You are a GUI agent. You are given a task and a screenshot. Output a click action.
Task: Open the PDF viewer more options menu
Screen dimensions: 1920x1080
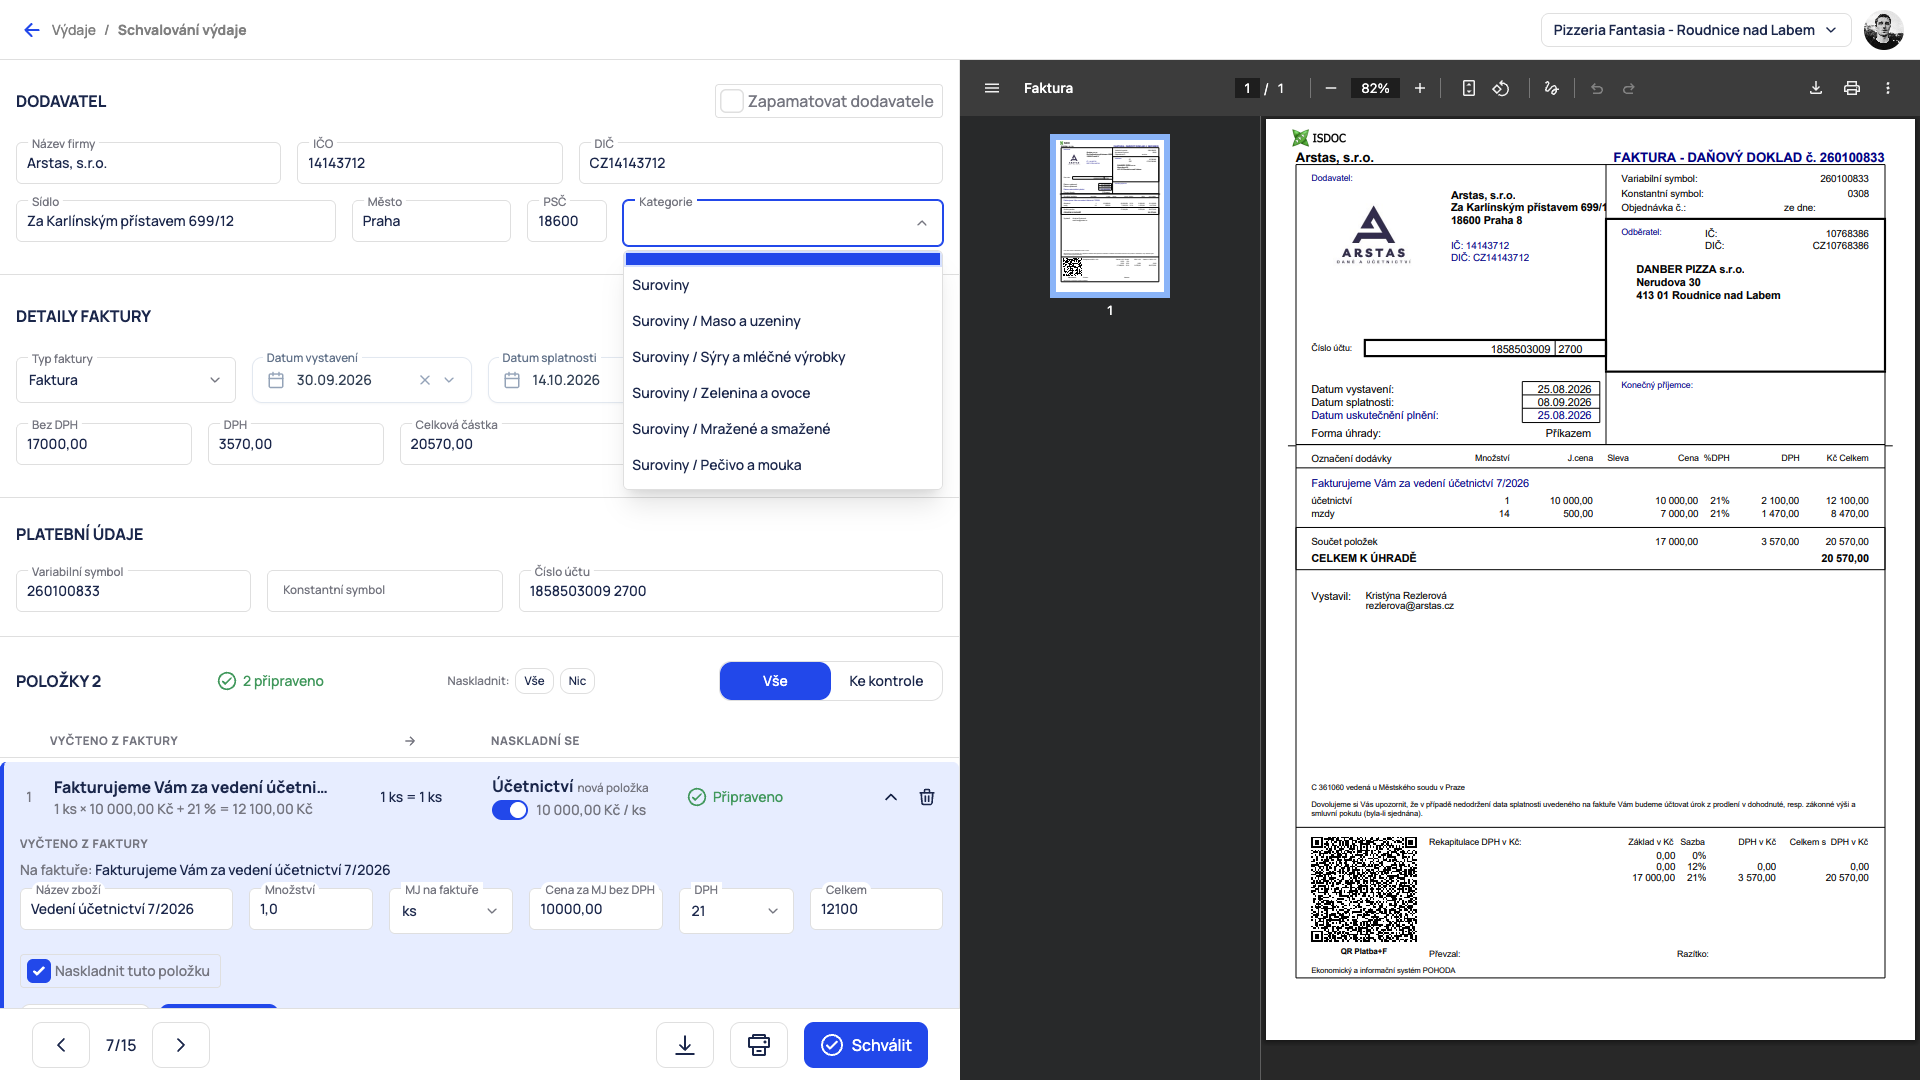(x=1888, y=88)
